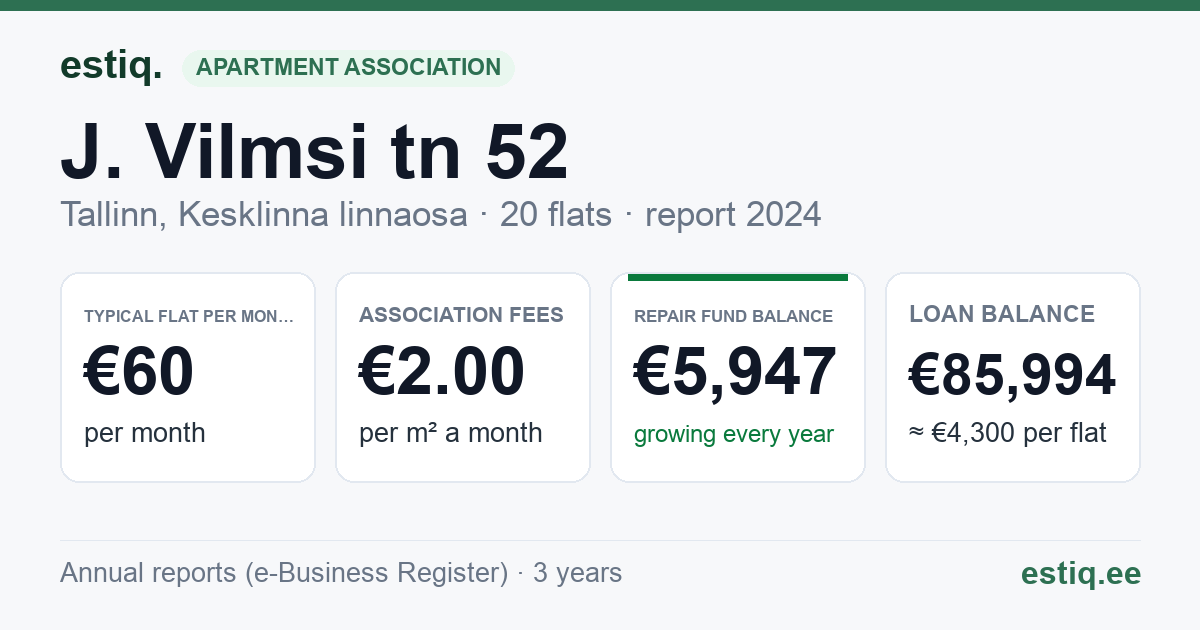The image size is (1200, 630).
Task: Click the J. Vilmsi tn 52 heading
Action: 314,151
